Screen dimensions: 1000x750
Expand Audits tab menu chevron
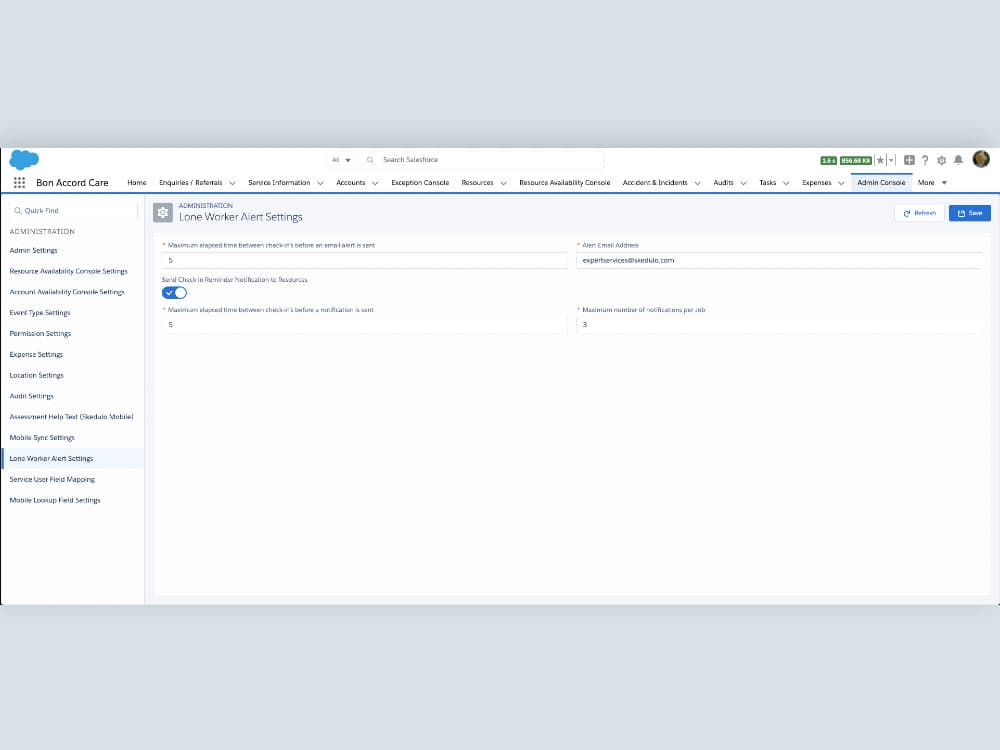click(x=743, y=183)
